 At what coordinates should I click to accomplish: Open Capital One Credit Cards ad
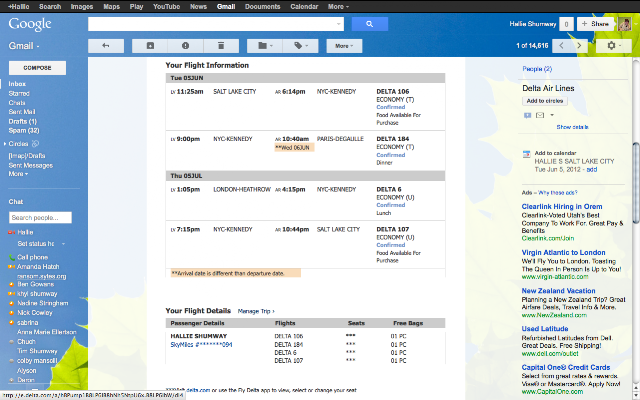pyautogui.click(x=566, y=367)
